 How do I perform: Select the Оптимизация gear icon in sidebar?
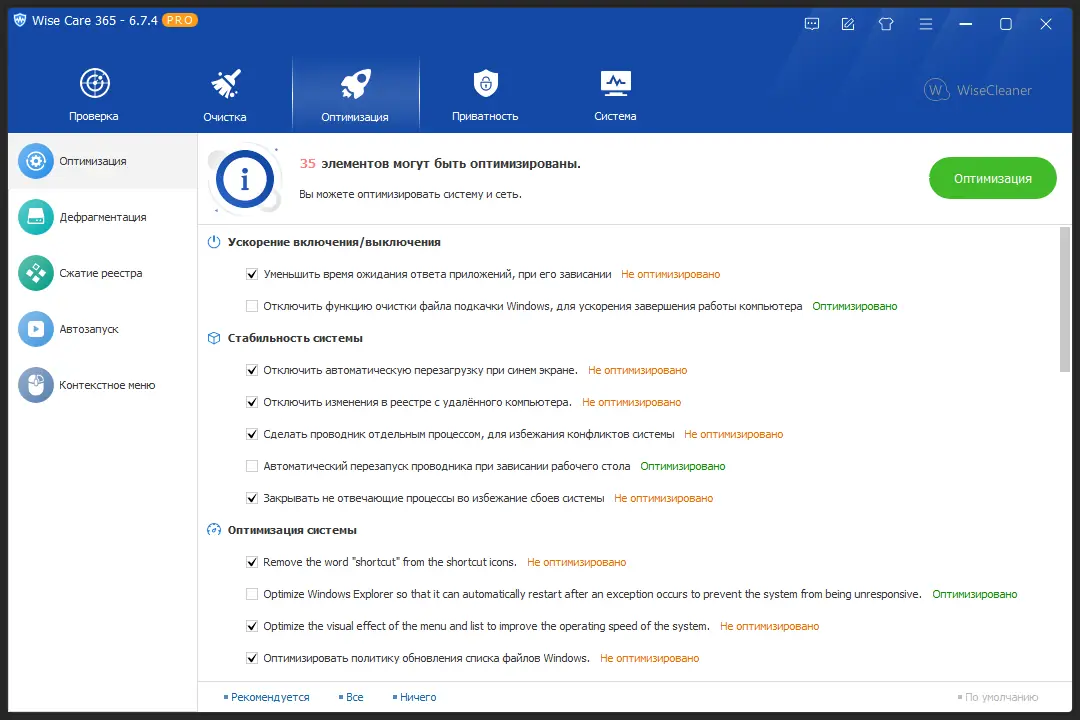pyautogui.click(x=36, y=161)
